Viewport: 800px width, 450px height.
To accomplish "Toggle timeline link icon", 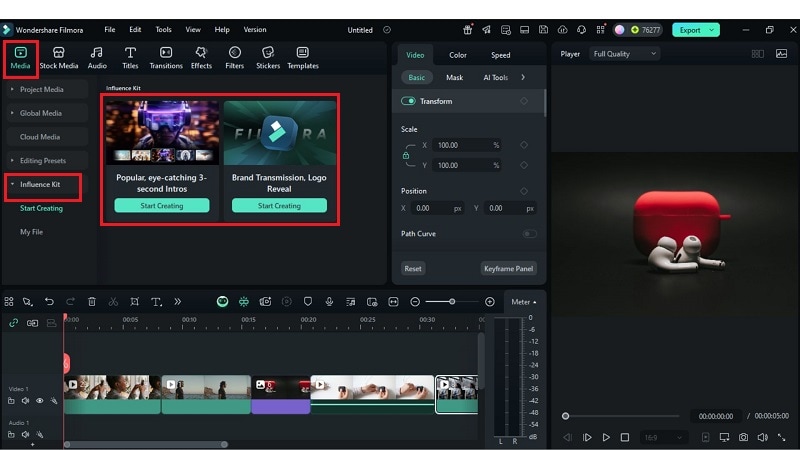I will 14,322.
